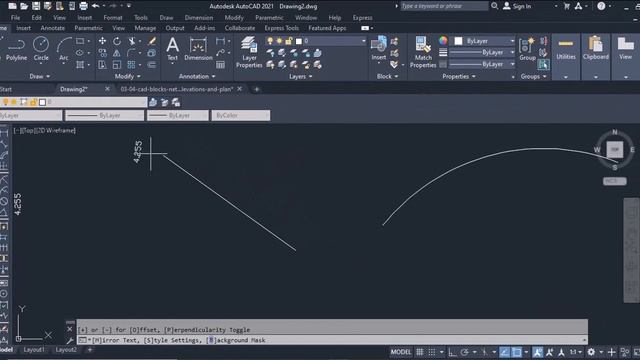
Task: Open the ByColor plot style dropdown
Action: tap(240, 116)
